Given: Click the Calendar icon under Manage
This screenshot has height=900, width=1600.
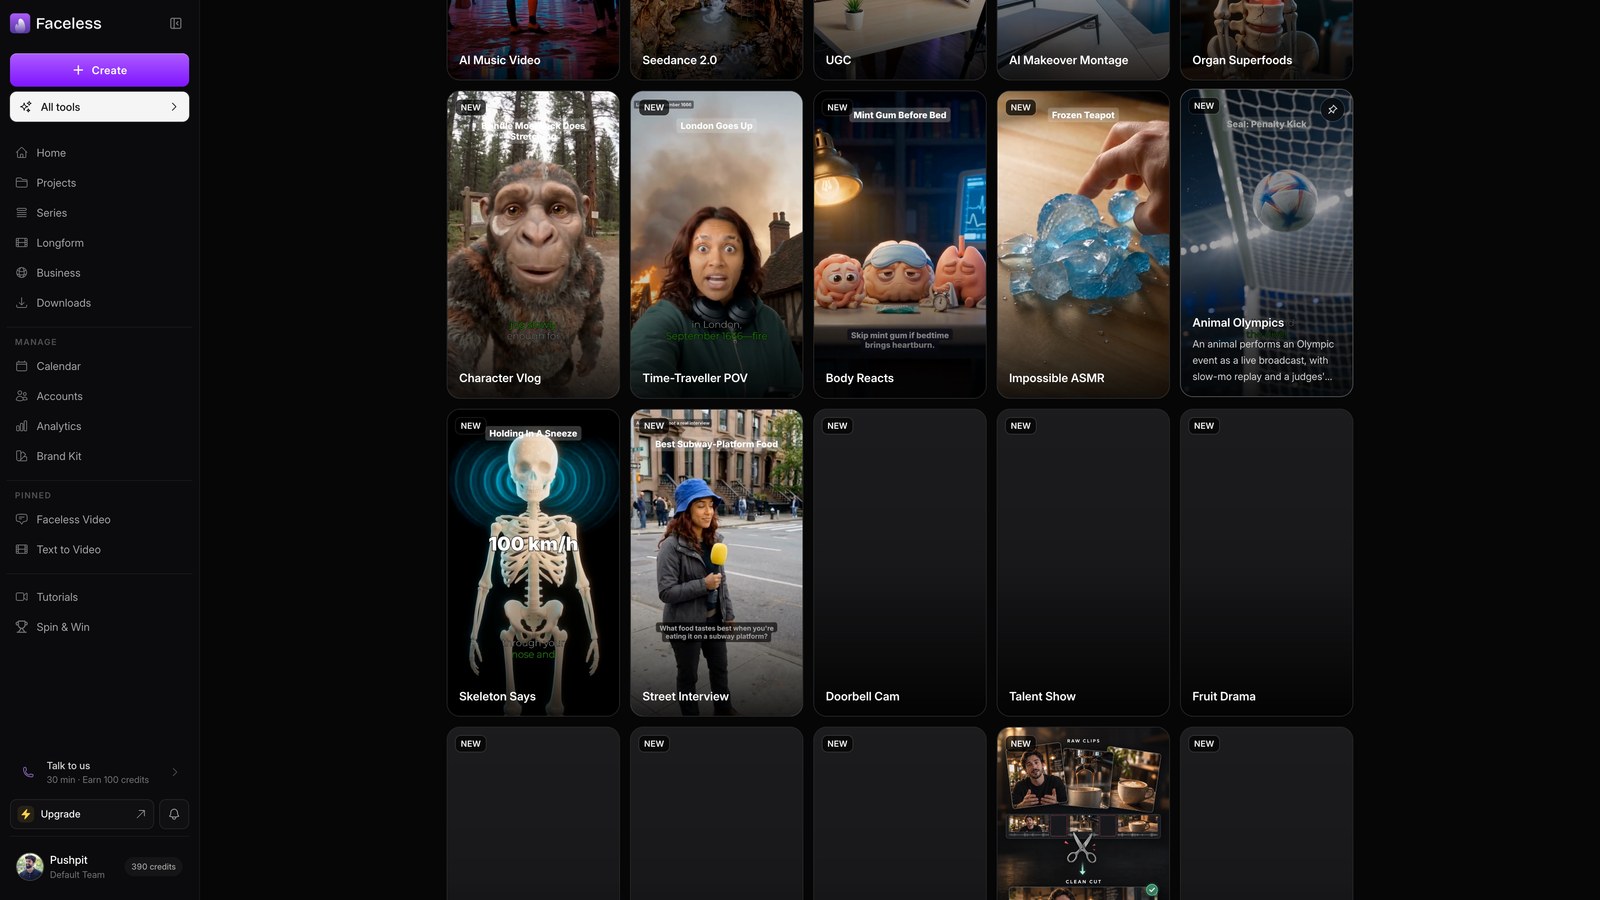Looking at the screenshot, I should [x=22, y=366].
